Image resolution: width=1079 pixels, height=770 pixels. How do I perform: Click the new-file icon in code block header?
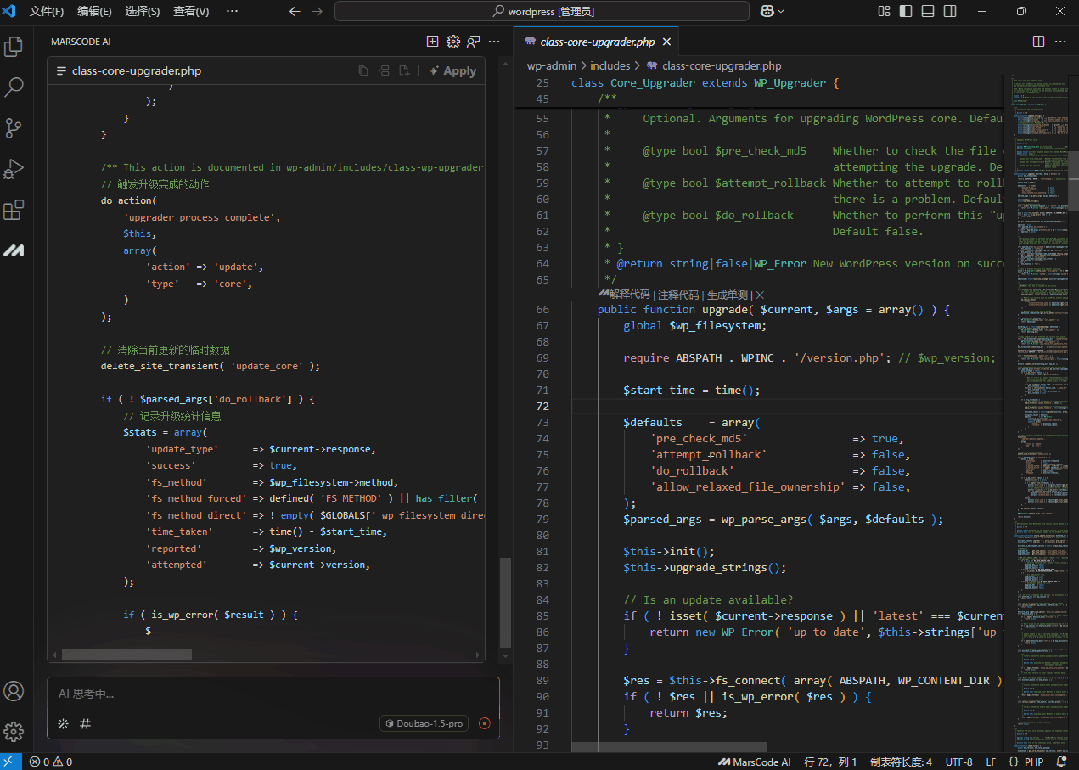tap(405, 71)
